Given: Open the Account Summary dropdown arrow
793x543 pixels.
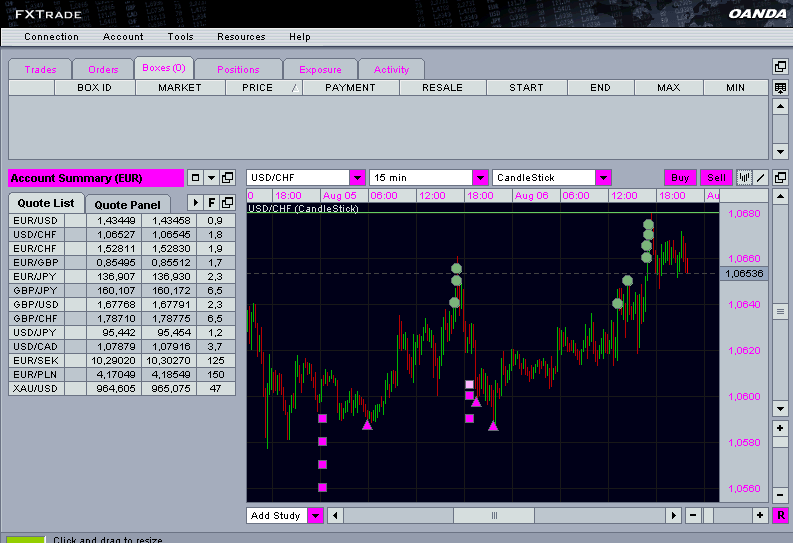Looking at the screenshot, I should tap(211, 177).
